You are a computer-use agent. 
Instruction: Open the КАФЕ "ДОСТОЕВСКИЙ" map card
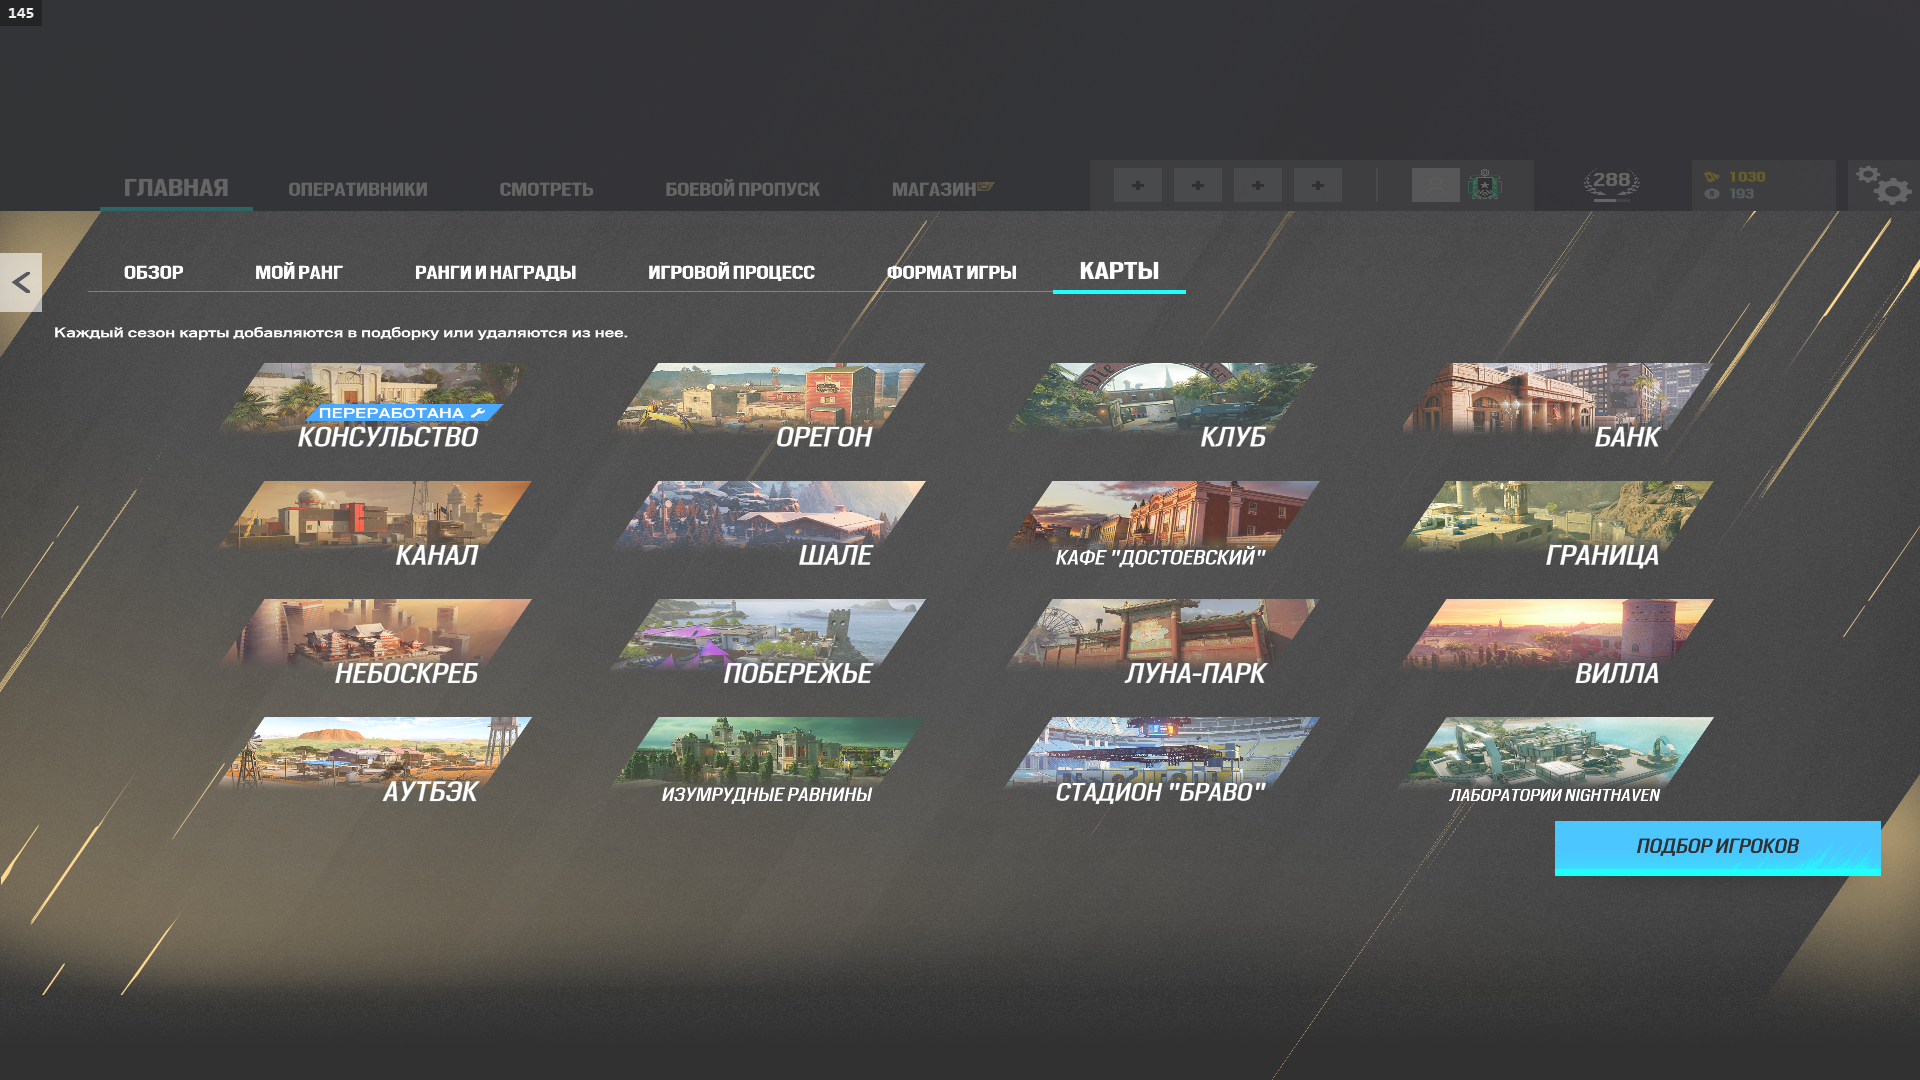(x=1162, y=525)
